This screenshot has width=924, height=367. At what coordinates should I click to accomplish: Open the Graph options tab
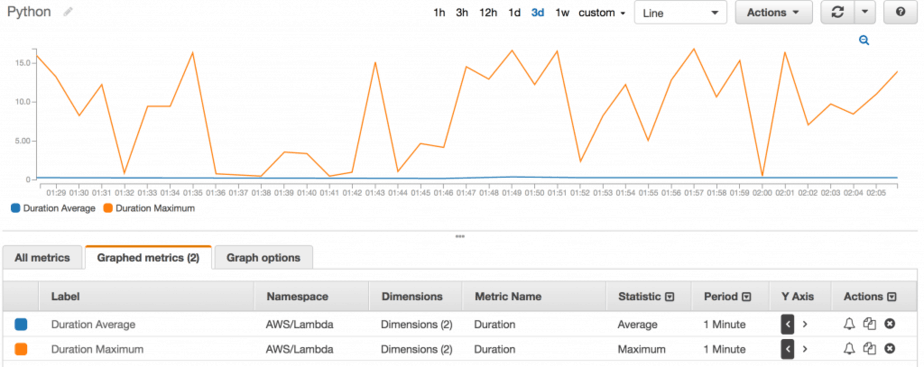pyautogui.click(x=263, y=257)
